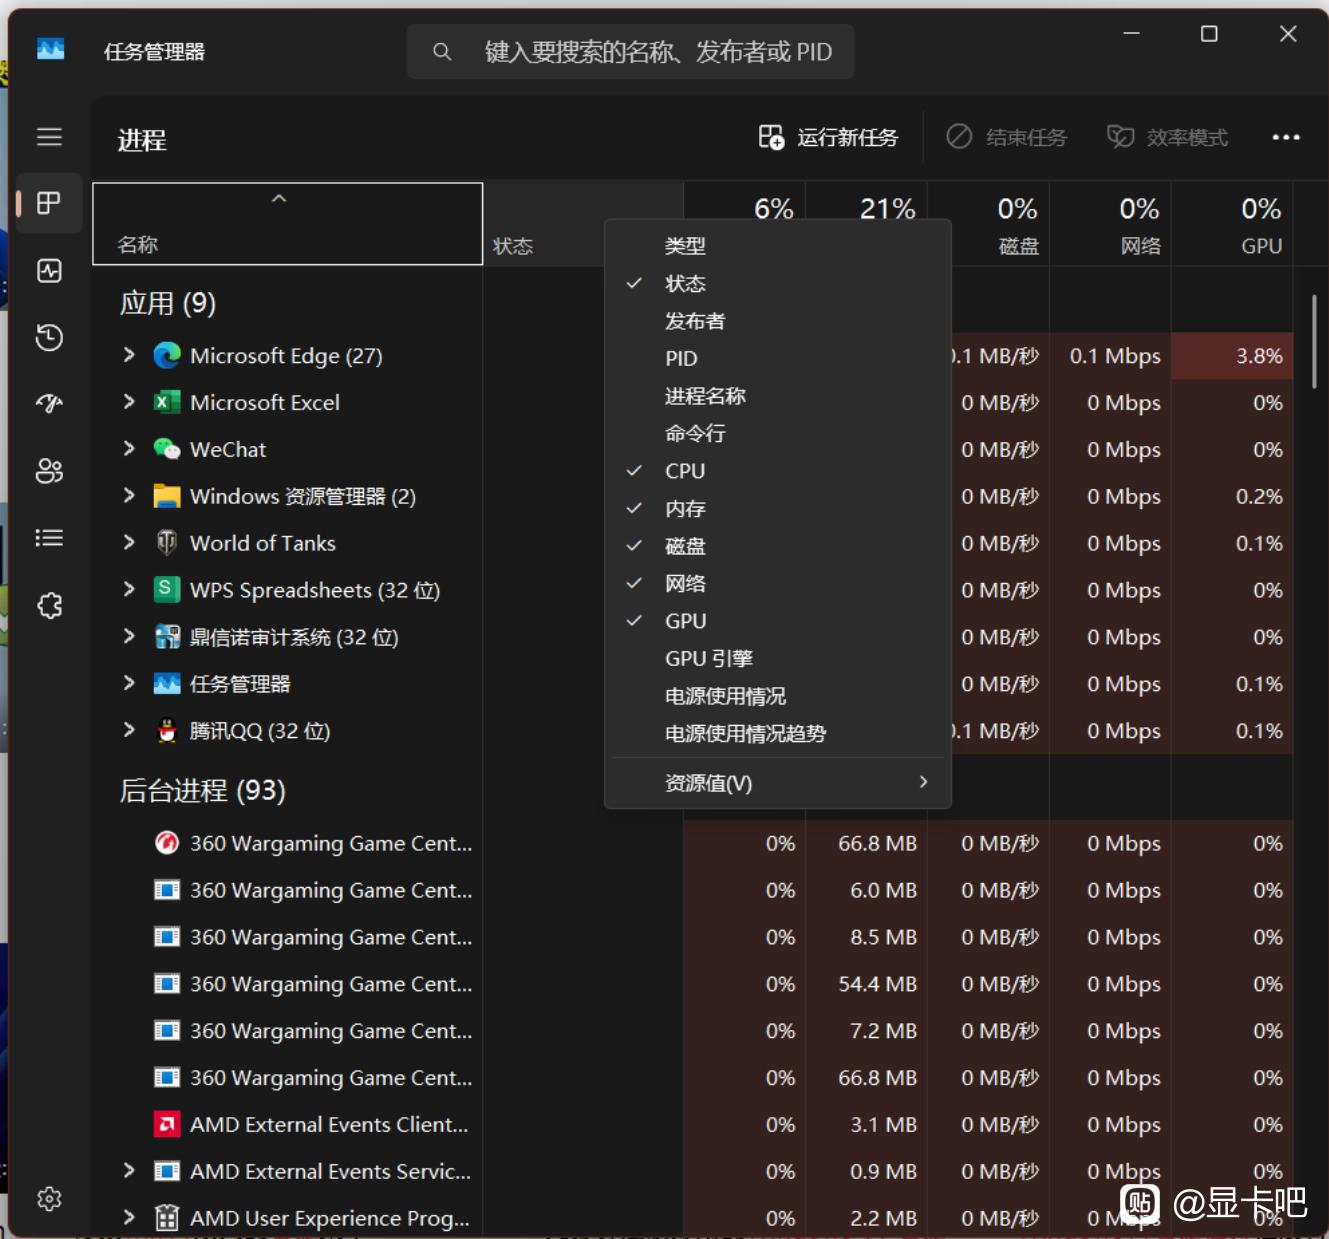This screenshot has width=1329, height=1239.
Task: Click the WPS Spreadsheets icon
Action: pyautogui.click(x=167, y=589)
